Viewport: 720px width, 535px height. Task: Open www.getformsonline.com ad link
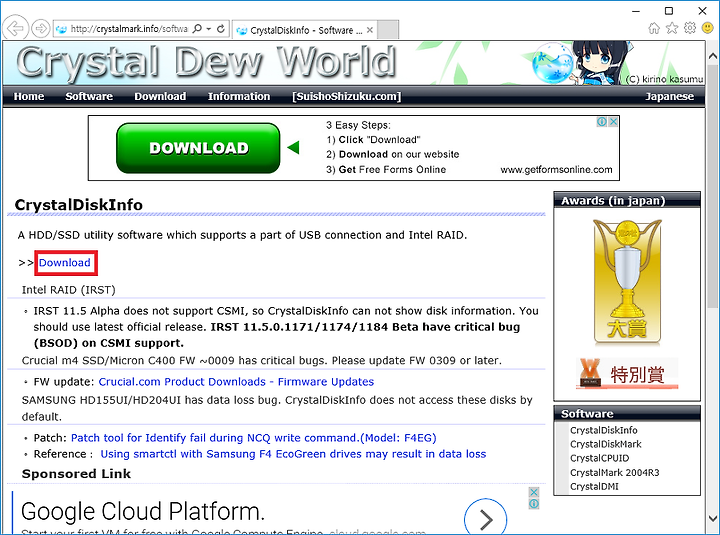tap(557, 170)
